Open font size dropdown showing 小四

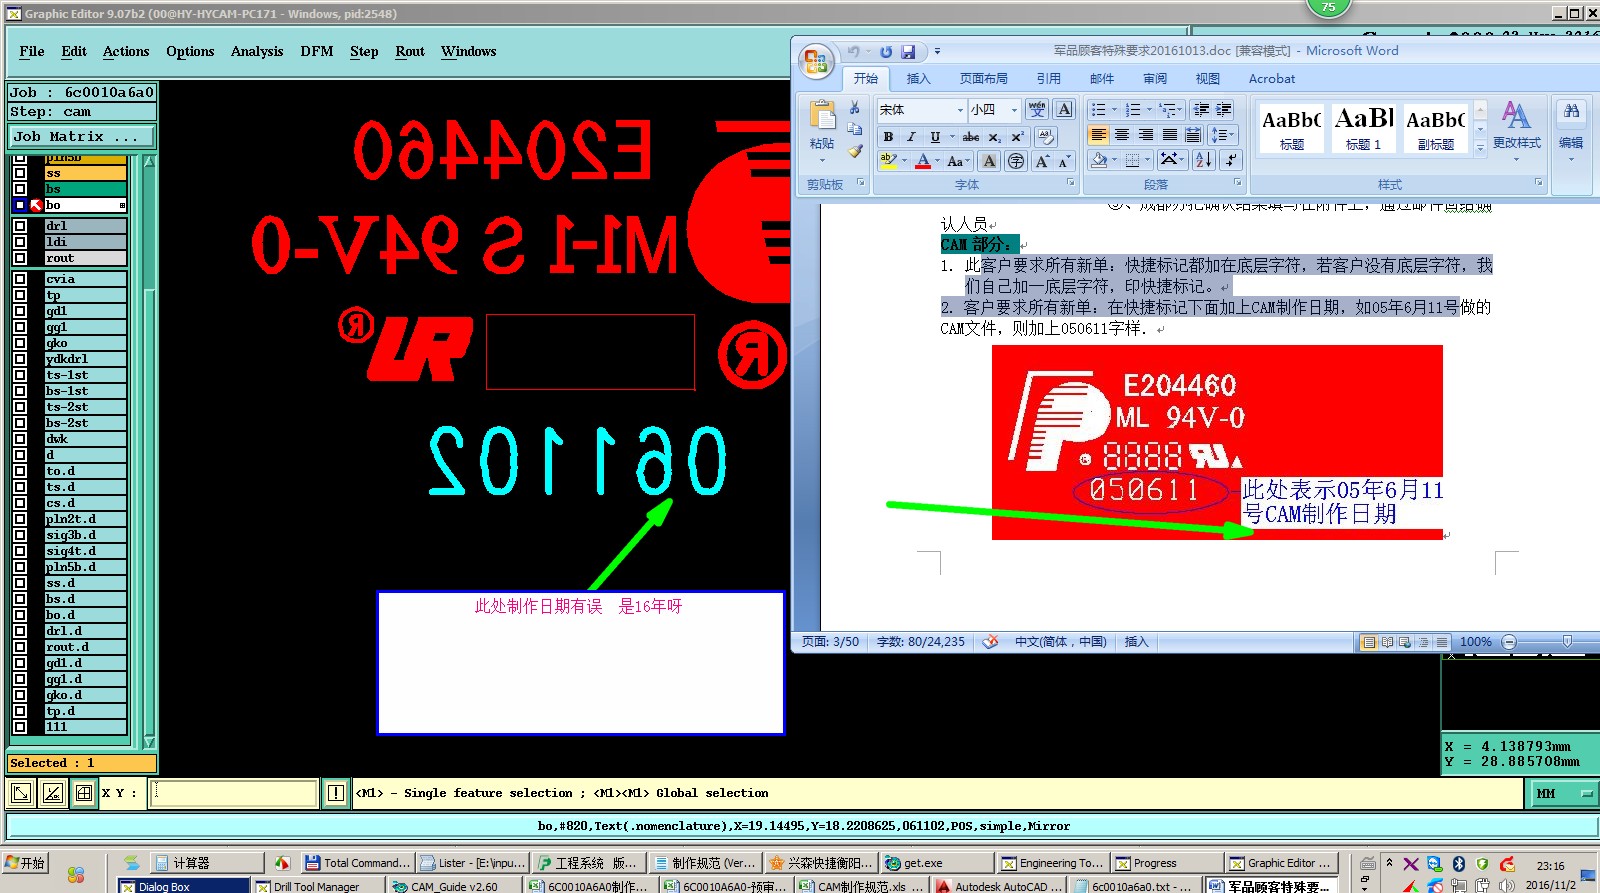[x=1014, y=110]
